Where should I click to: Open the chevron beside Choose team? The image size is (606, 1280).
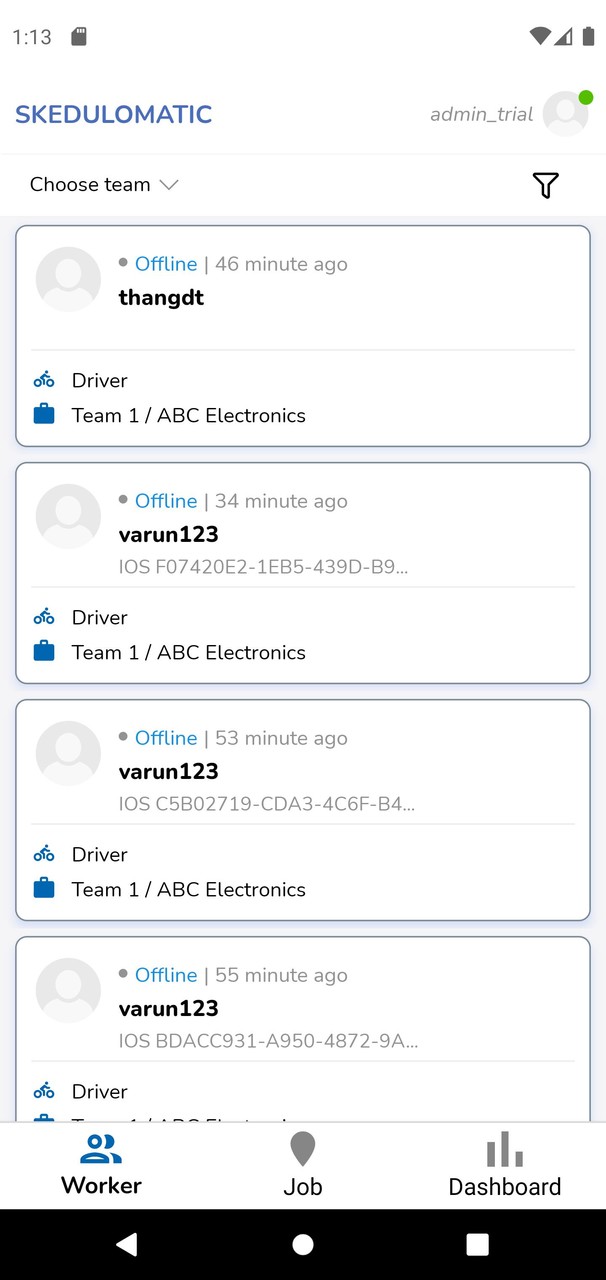click(x=168, y=185)
